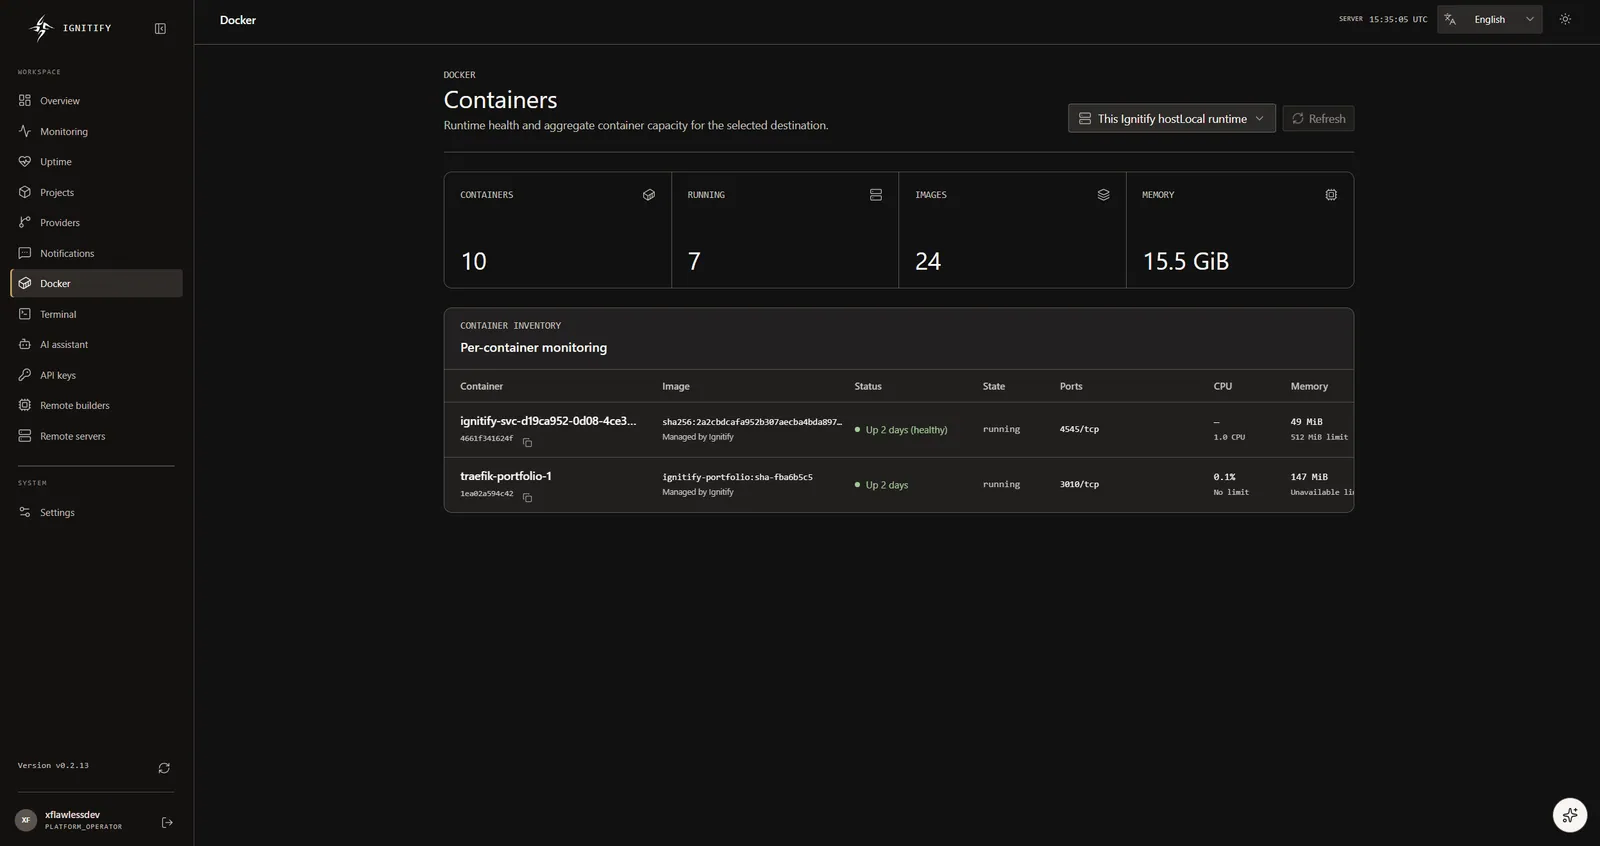Click the Status column header

point(868,386)
